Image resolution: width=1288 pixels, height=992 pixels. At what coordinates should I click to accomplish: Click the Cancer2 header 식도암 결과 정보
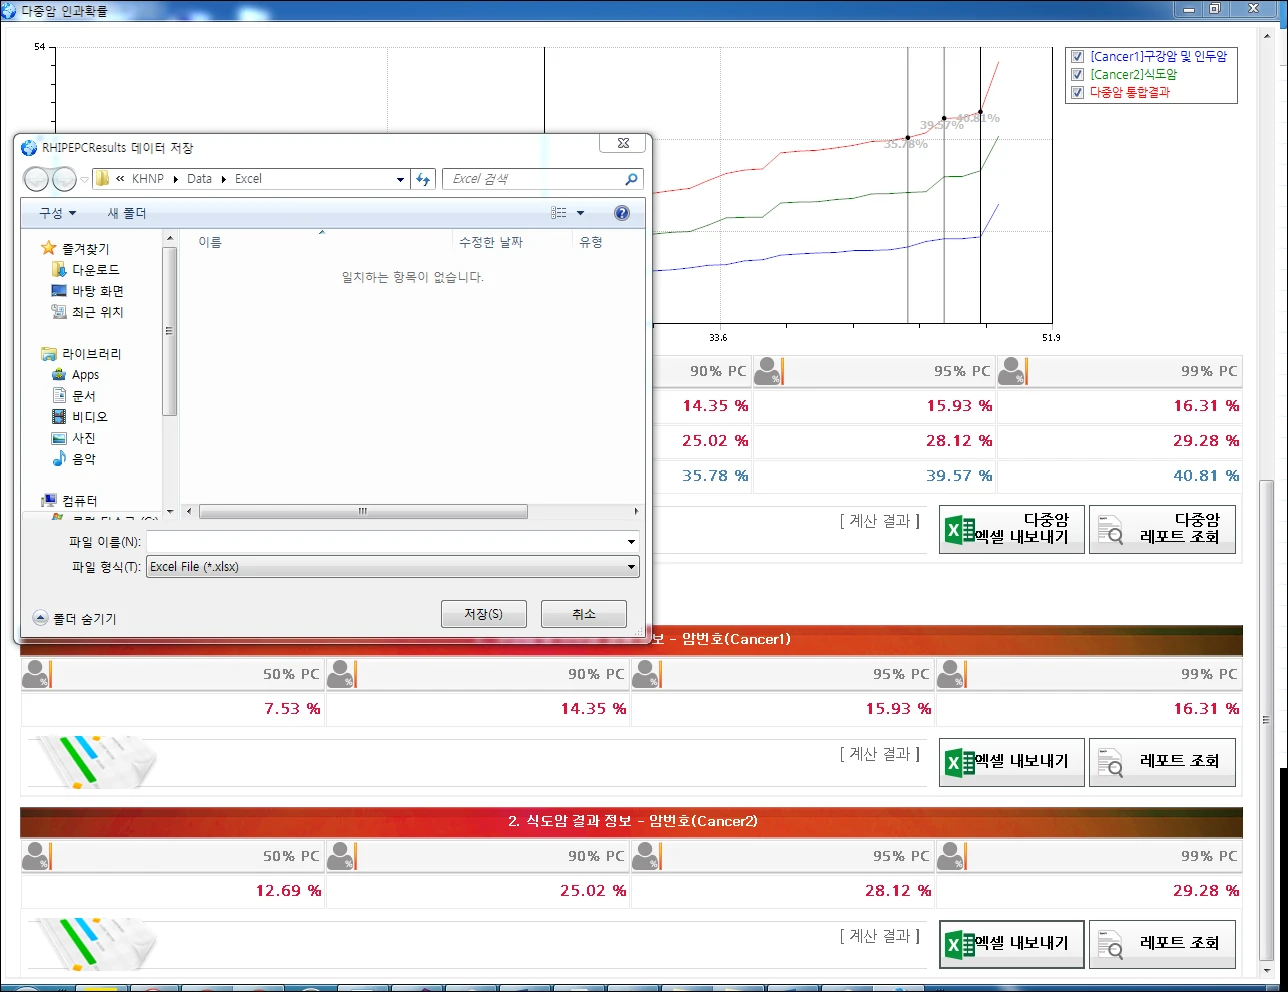coord(632,821)
